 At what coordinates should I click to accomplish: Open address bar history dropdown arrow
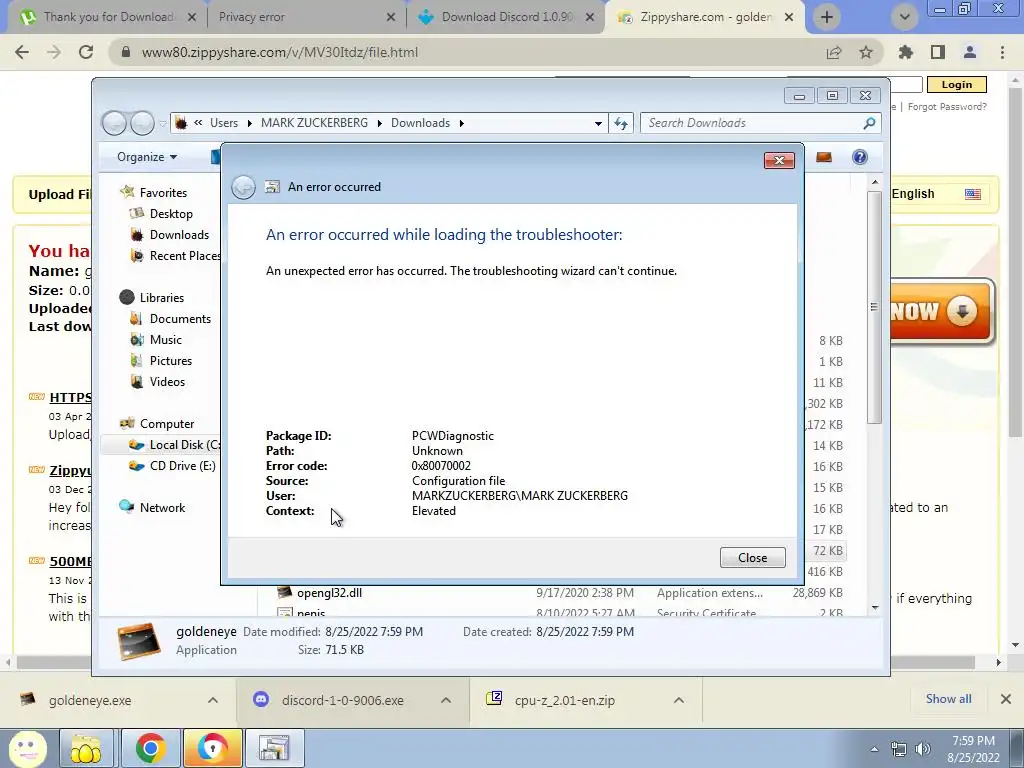pos(598,123)
